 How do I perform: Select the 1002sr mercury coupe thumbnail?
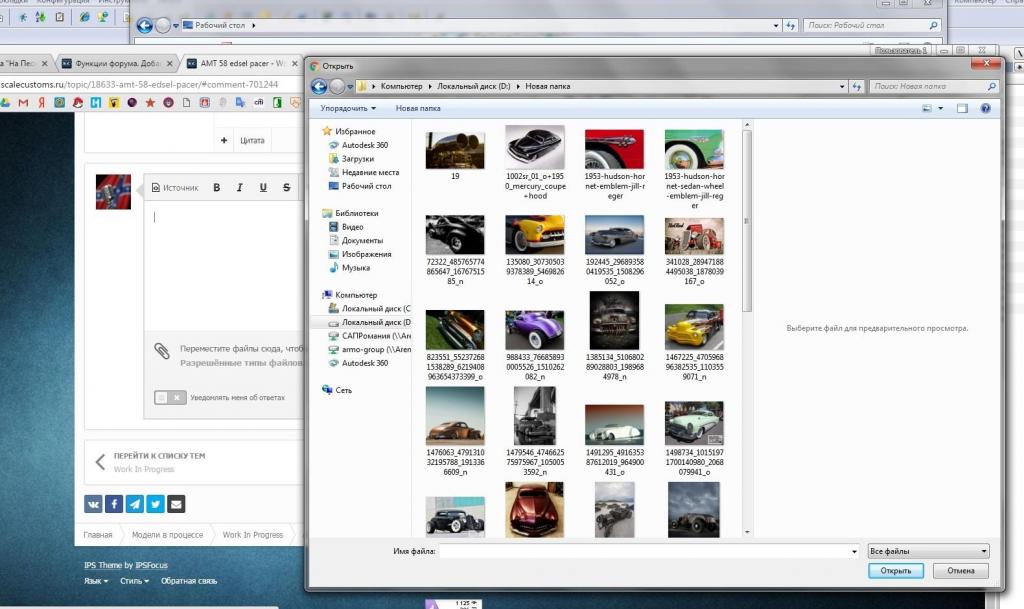pos(534,148)
